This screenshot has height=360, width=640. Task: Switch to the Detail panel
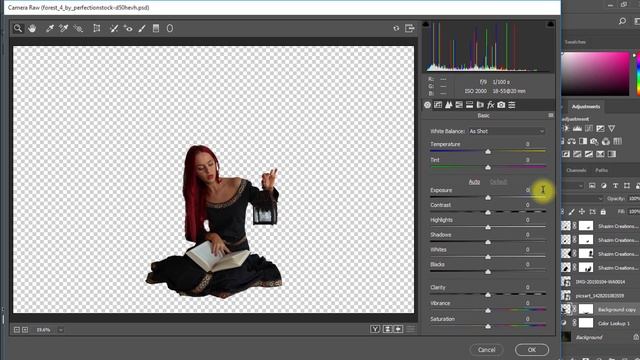pyautogui.click(x=449, y=105)
